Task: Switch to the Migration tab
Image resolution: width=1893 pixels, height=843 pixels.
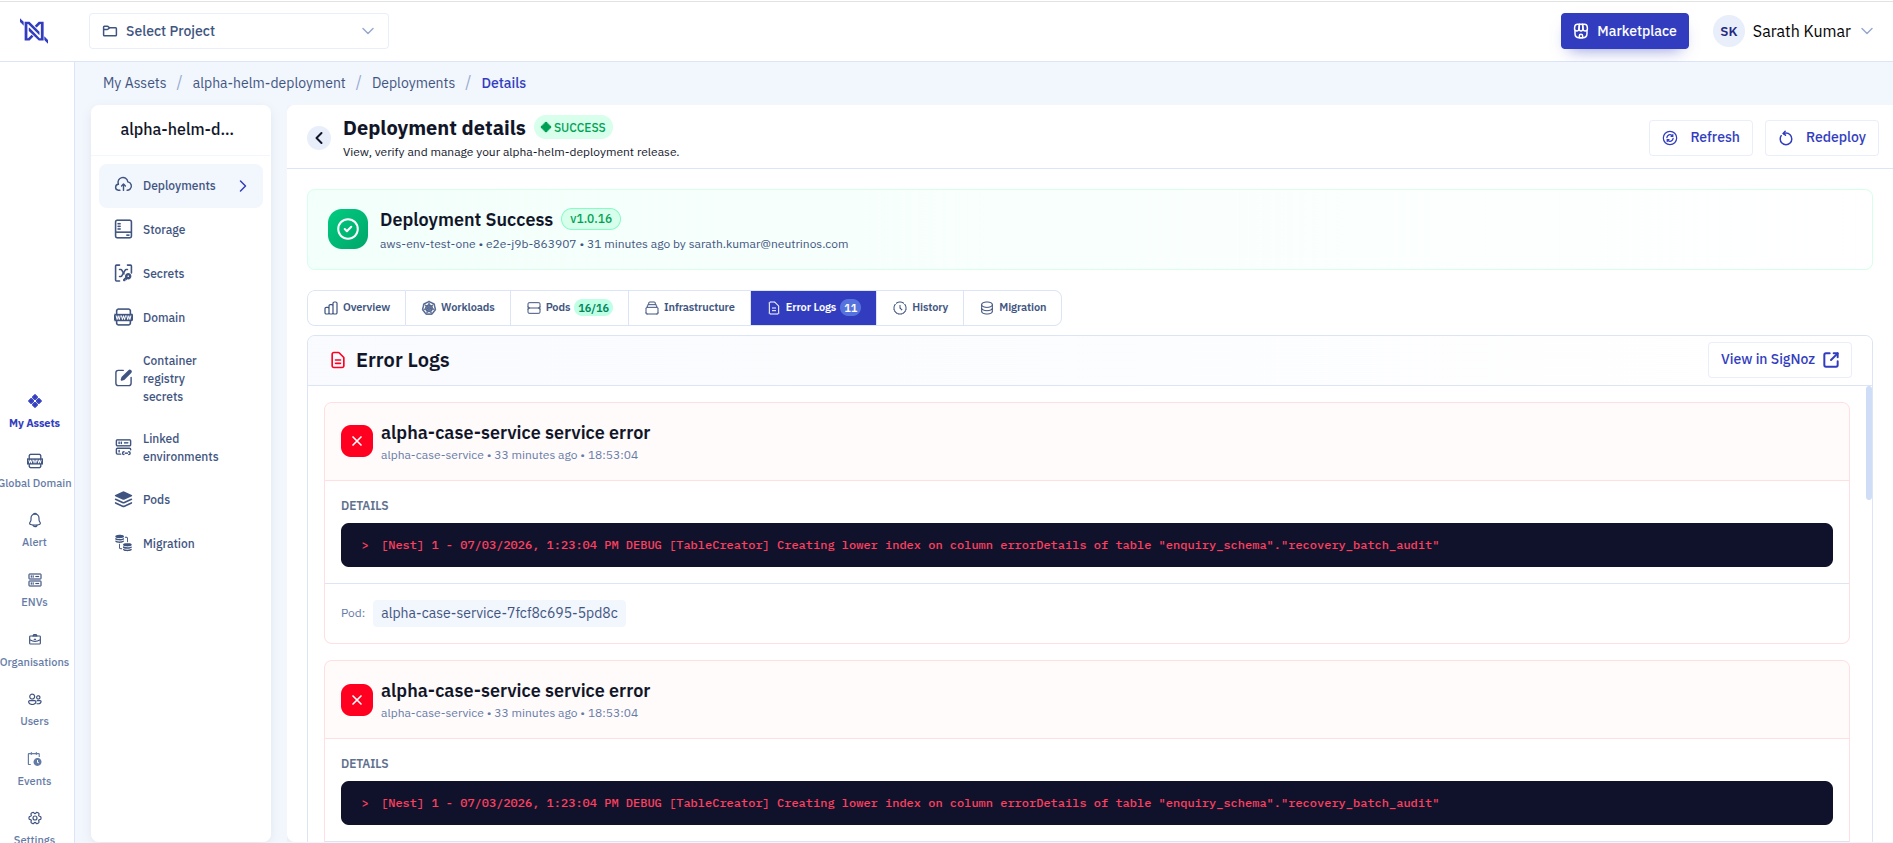Action: click(1013, 308)
